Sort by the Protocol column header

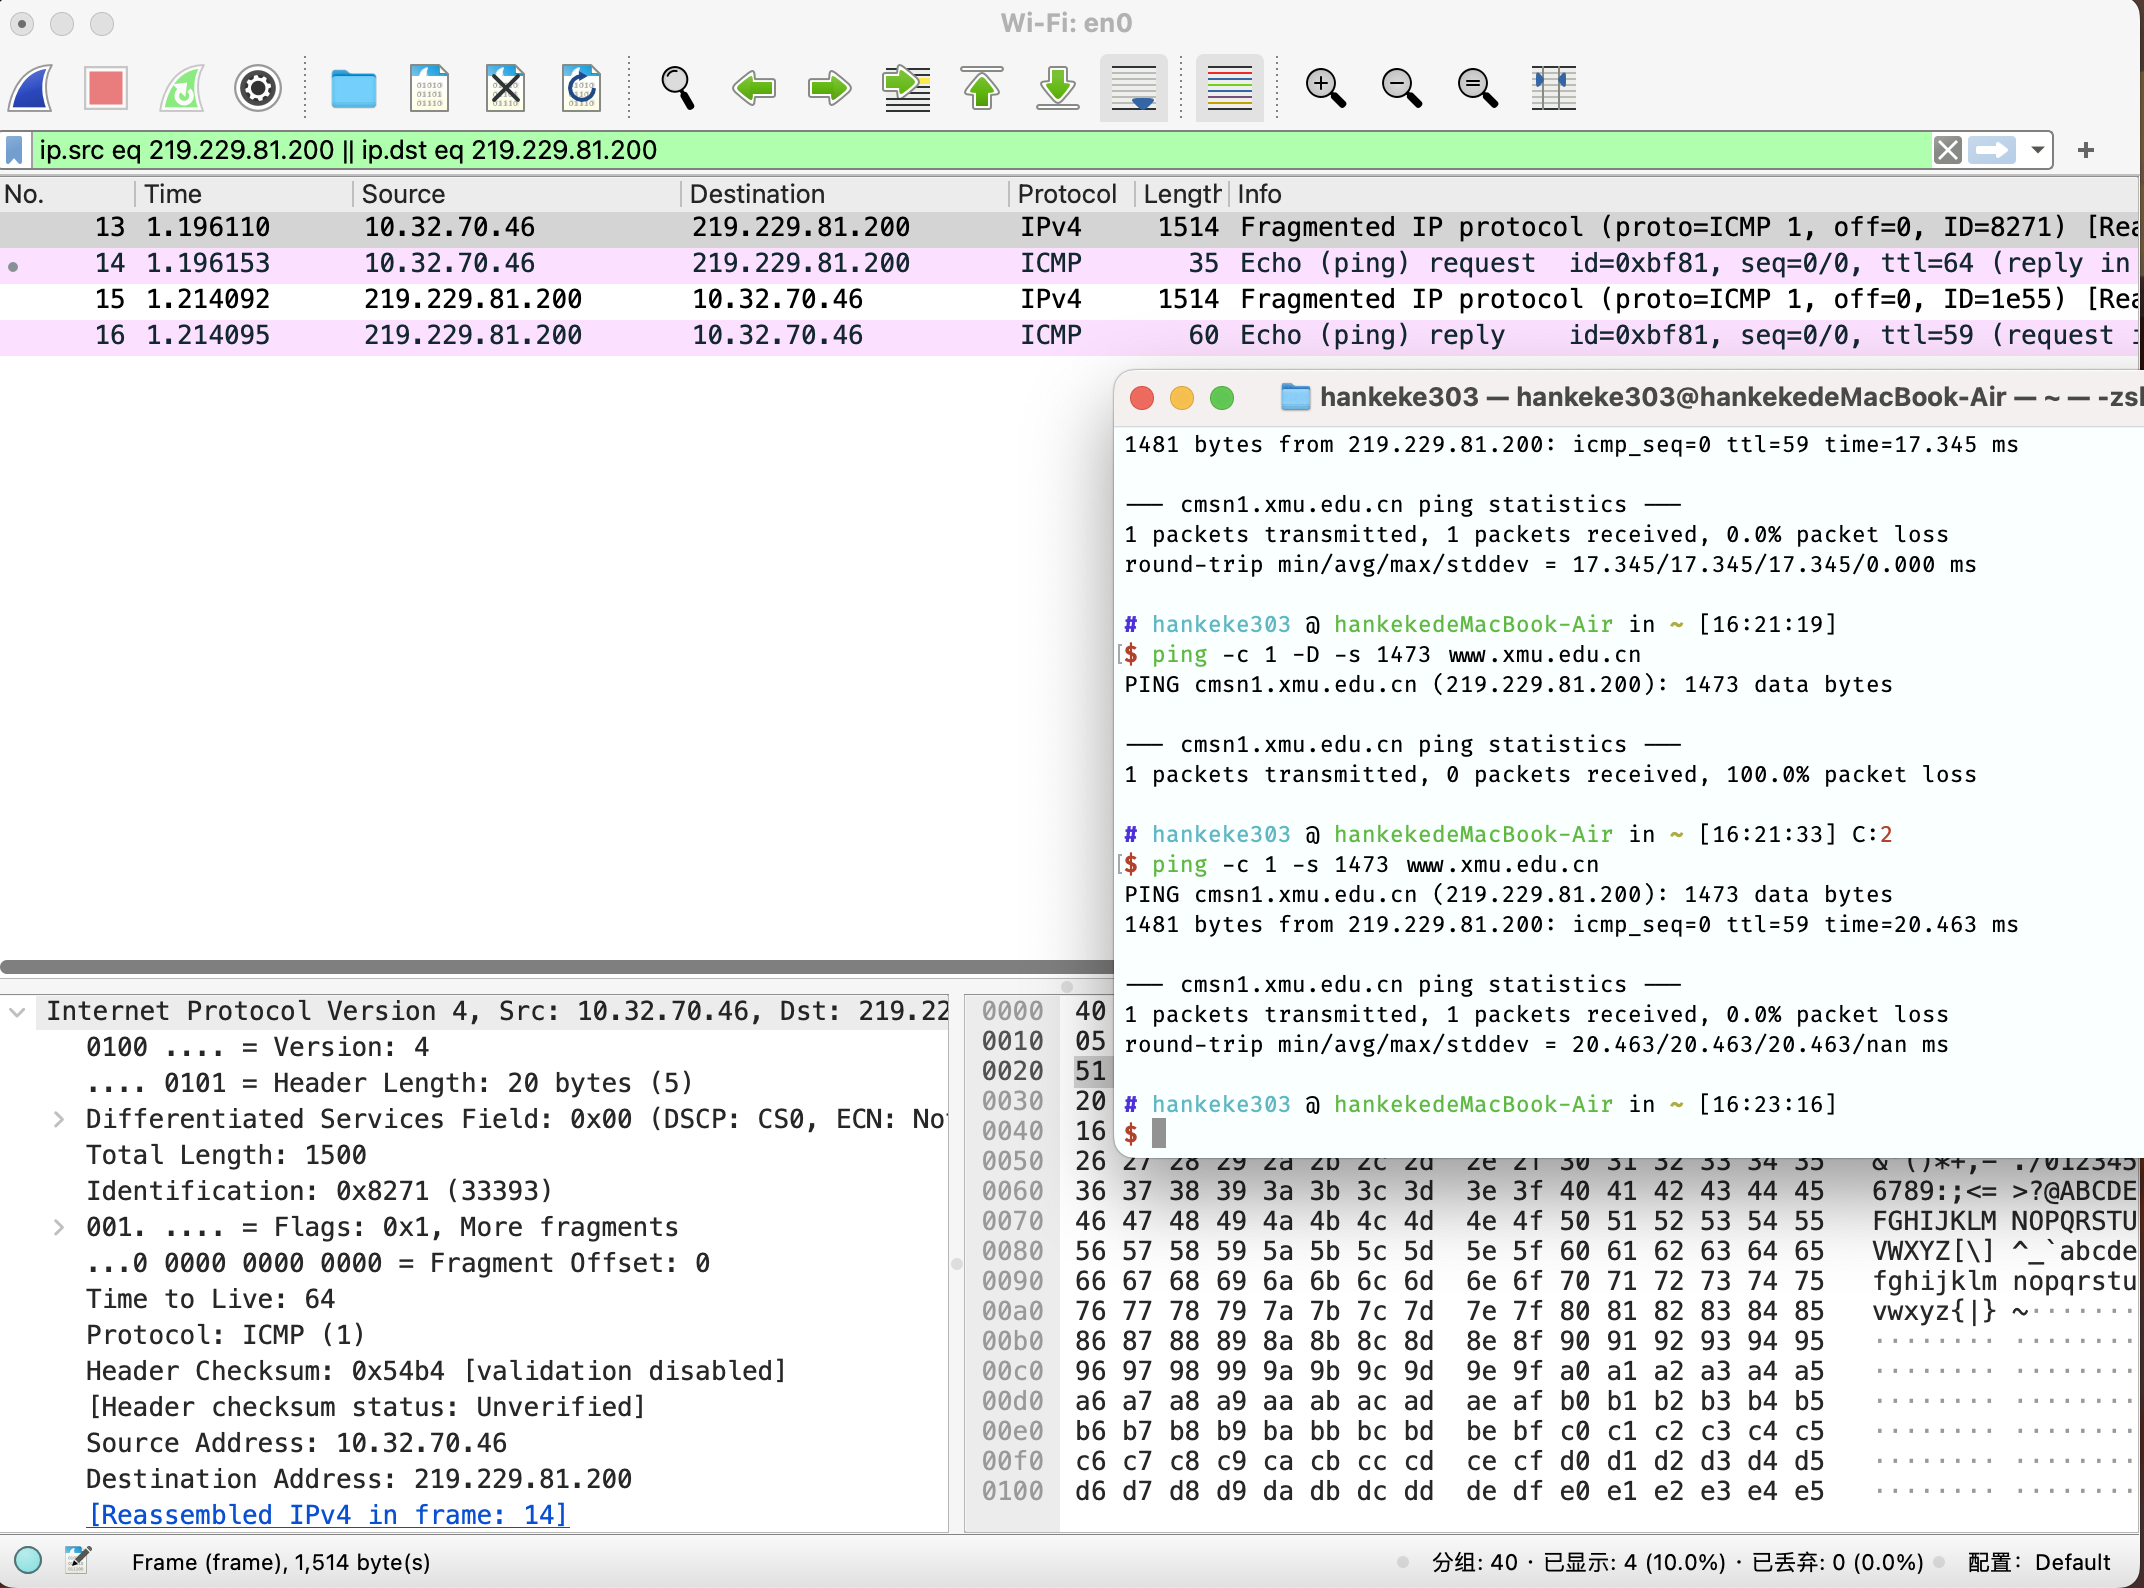point(1071,194)
